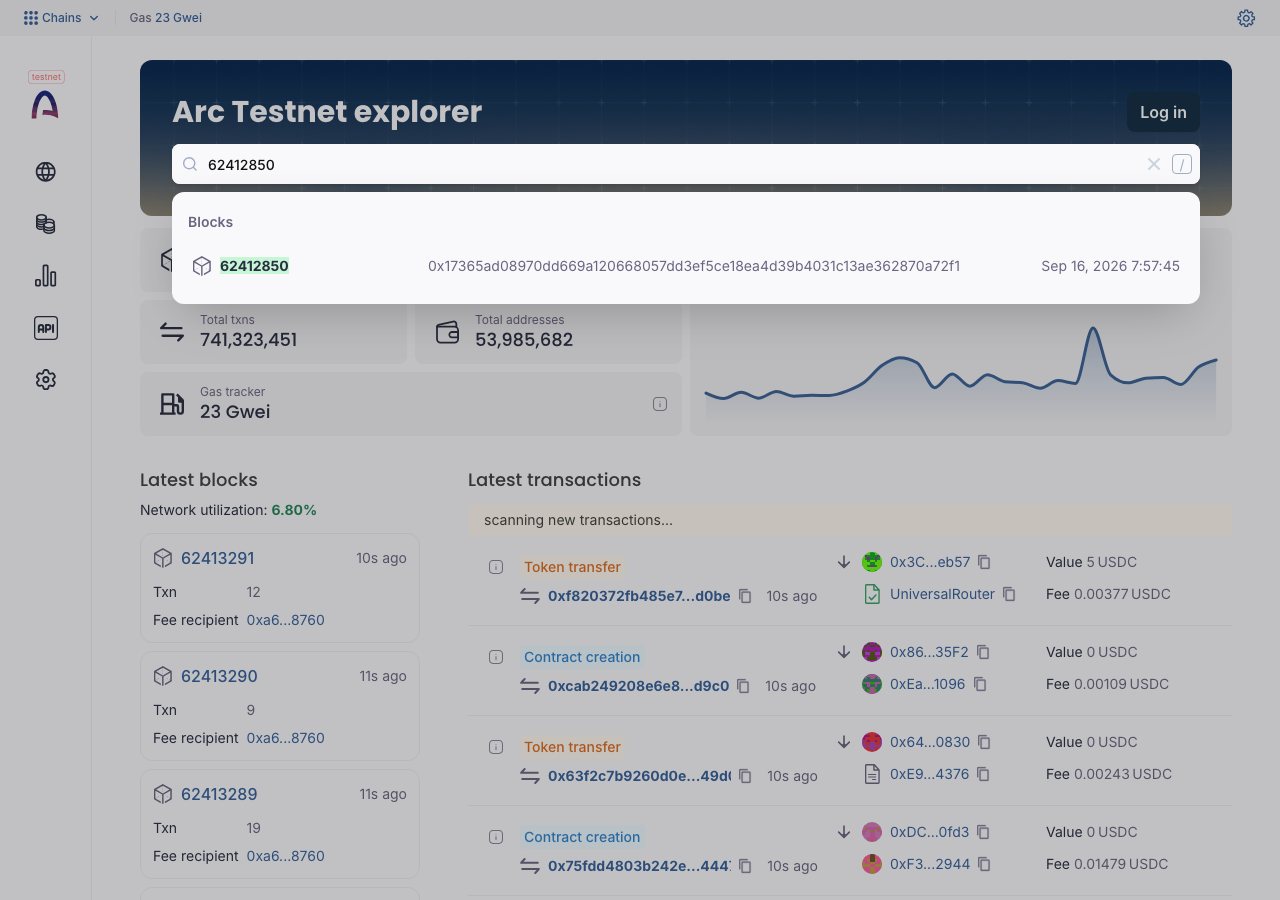Open address 0x86...35F2
Screen dimensions: 1280x900
[929, 652]
